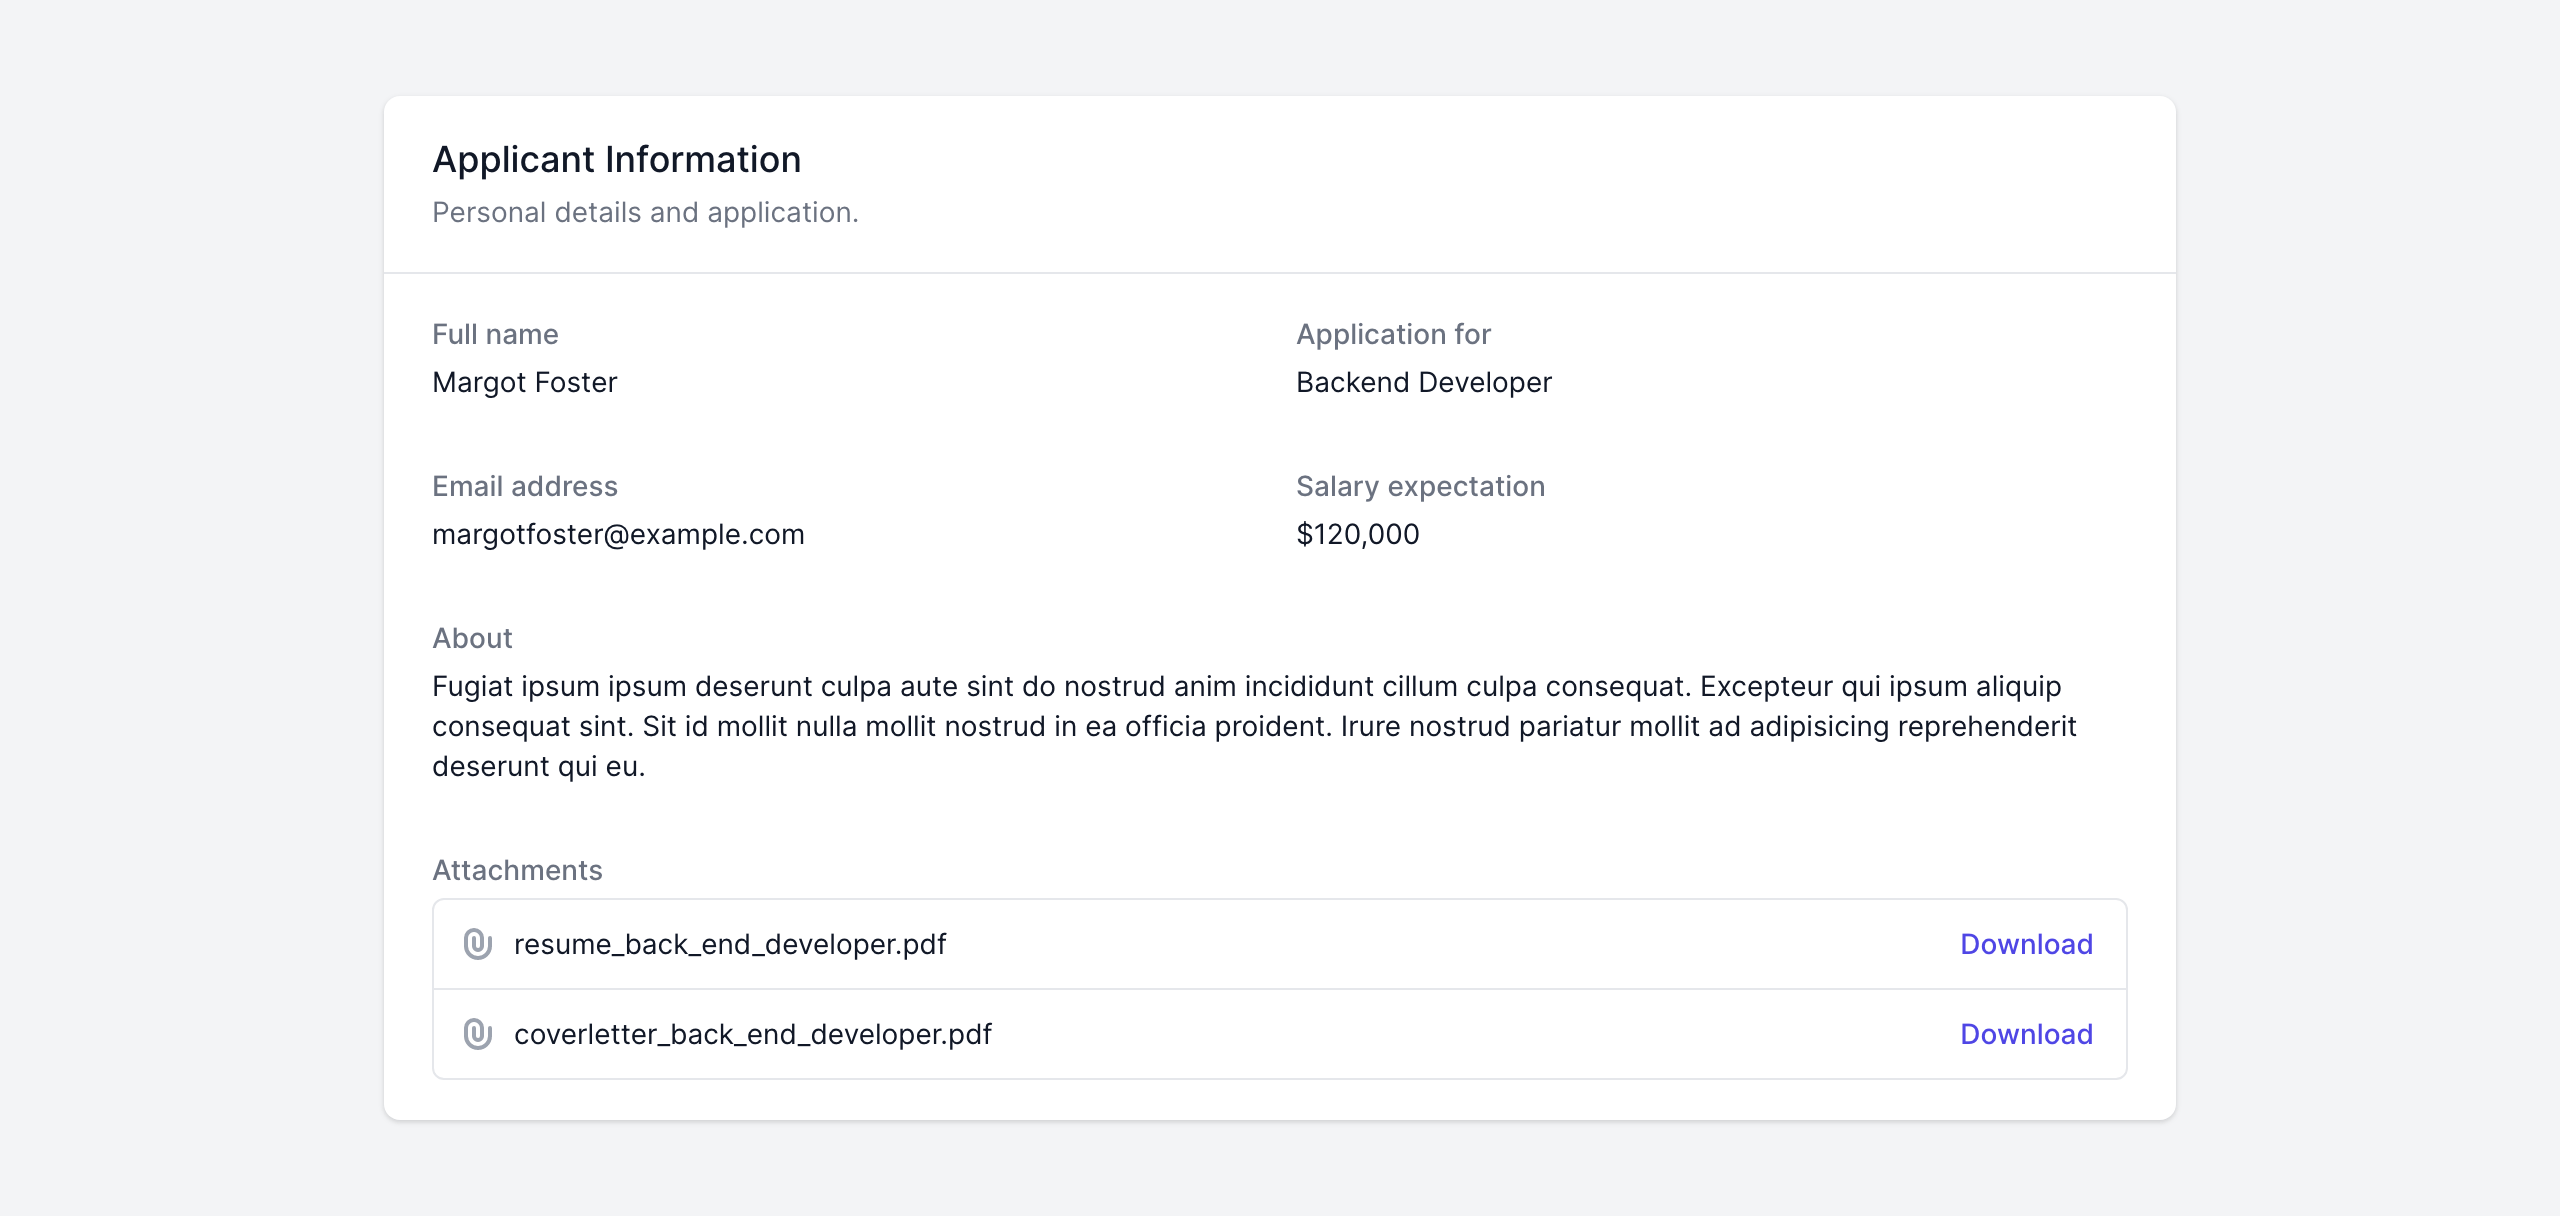Download resume_back_end_developer.pdf
2560x1216 pixels.
tap(2026, 944)
